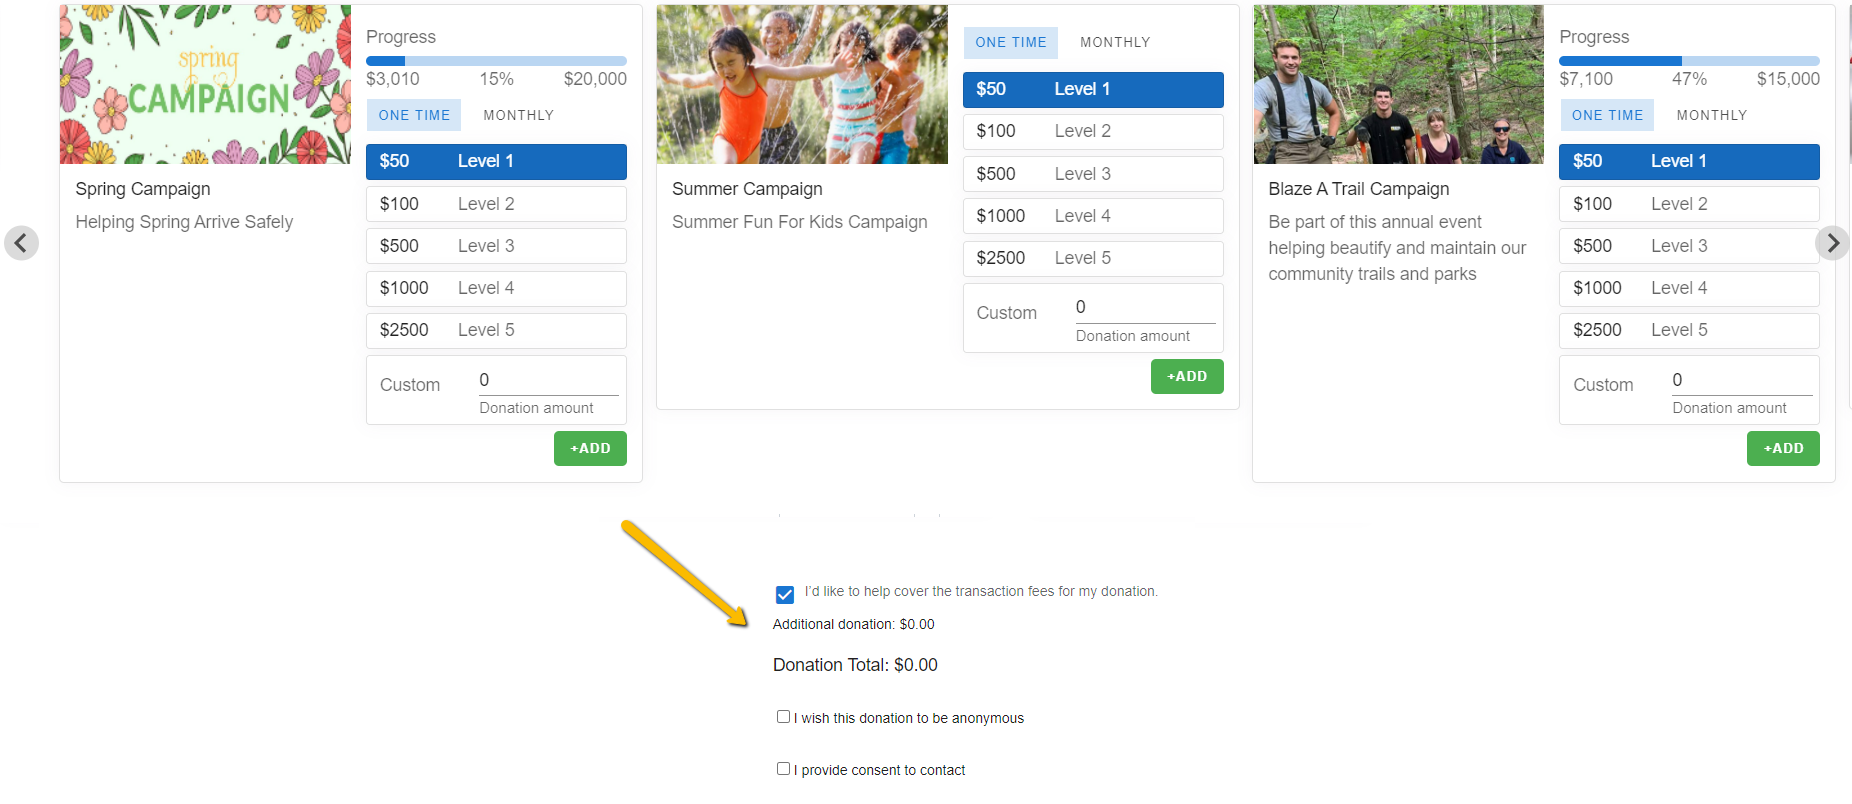Image resolution: width=1852 pixels, height=804 pixels.
Task: Choose $100 Level 2 for Spring Campaign
Action: tap(496, 204)
